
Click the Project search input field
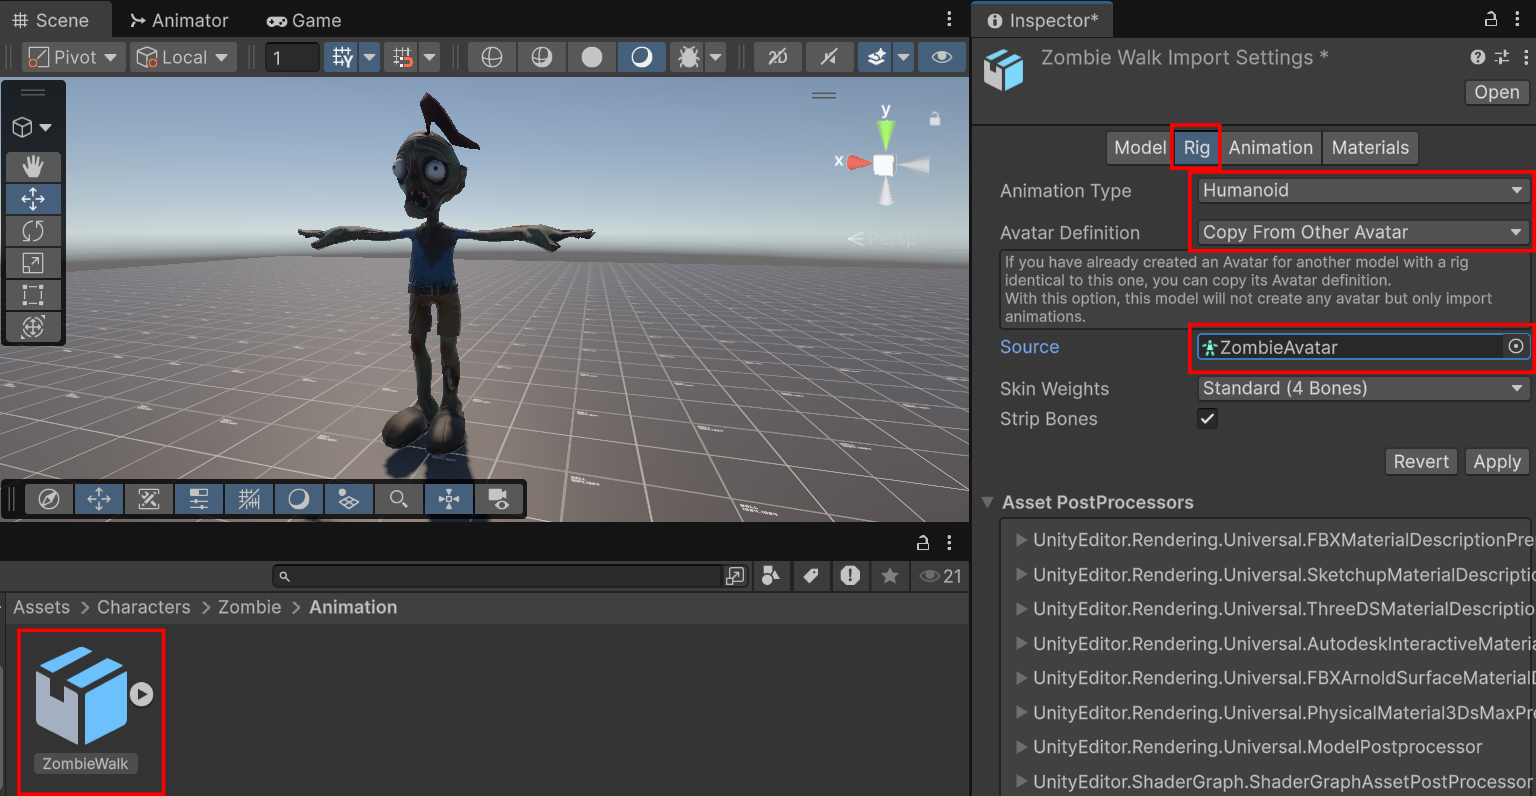click(x=497, y=576)
